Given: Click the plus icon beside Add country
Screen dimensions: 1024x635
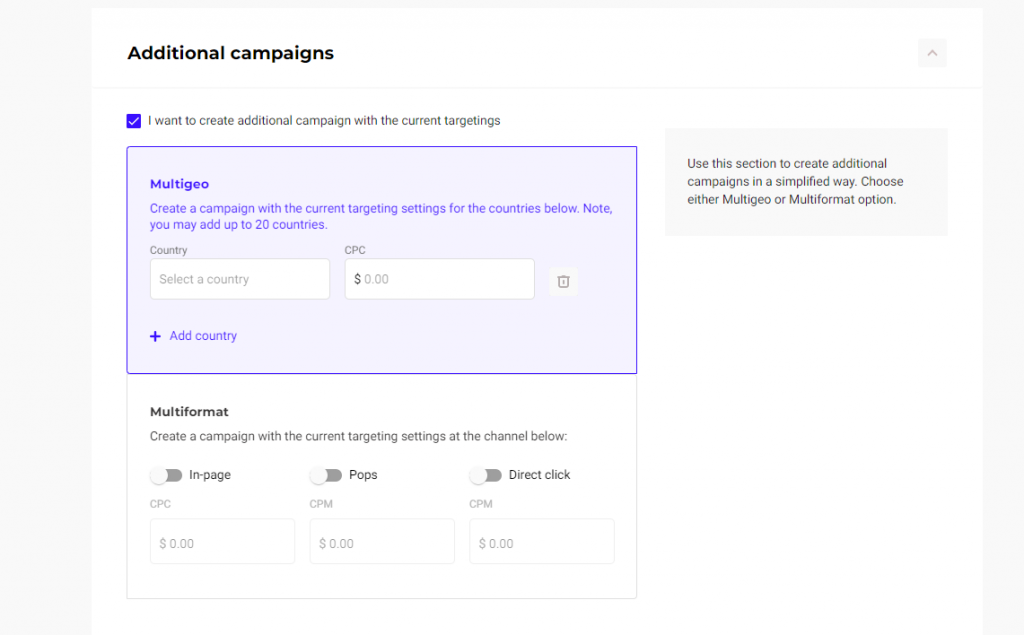Looking at the screenshot, I should [155, 337].
